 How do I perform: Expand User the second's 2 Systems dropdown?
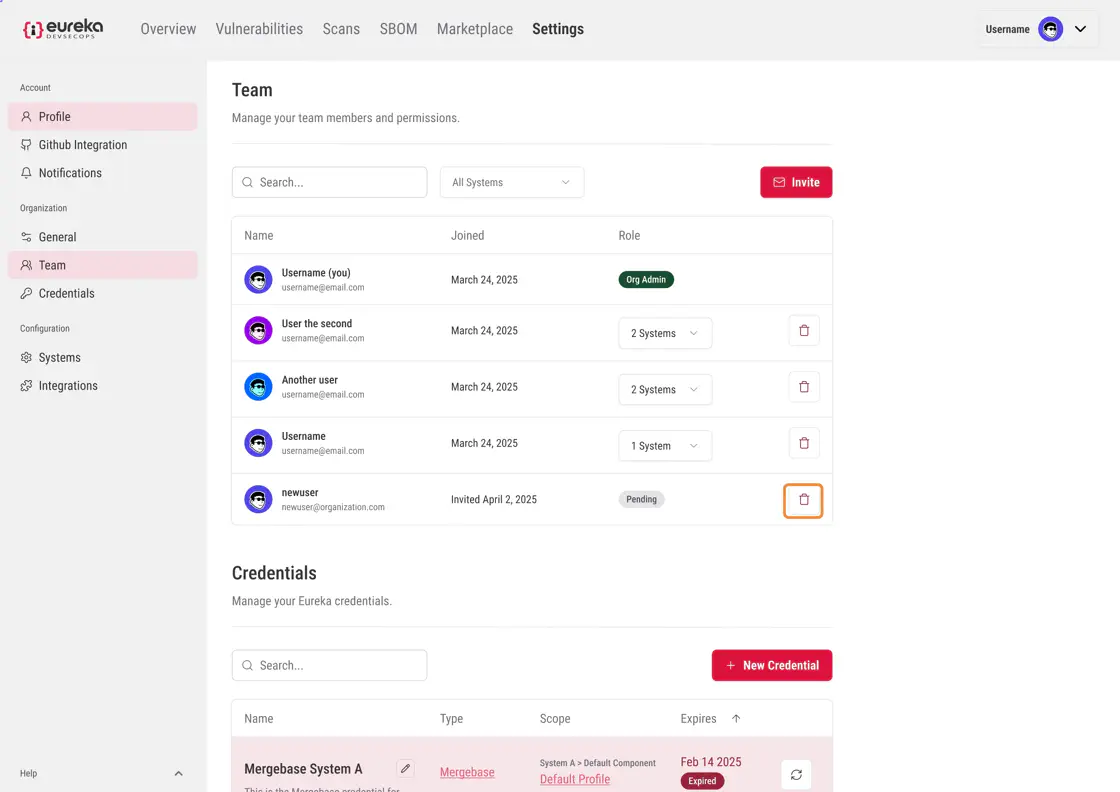tap(665, 333)
